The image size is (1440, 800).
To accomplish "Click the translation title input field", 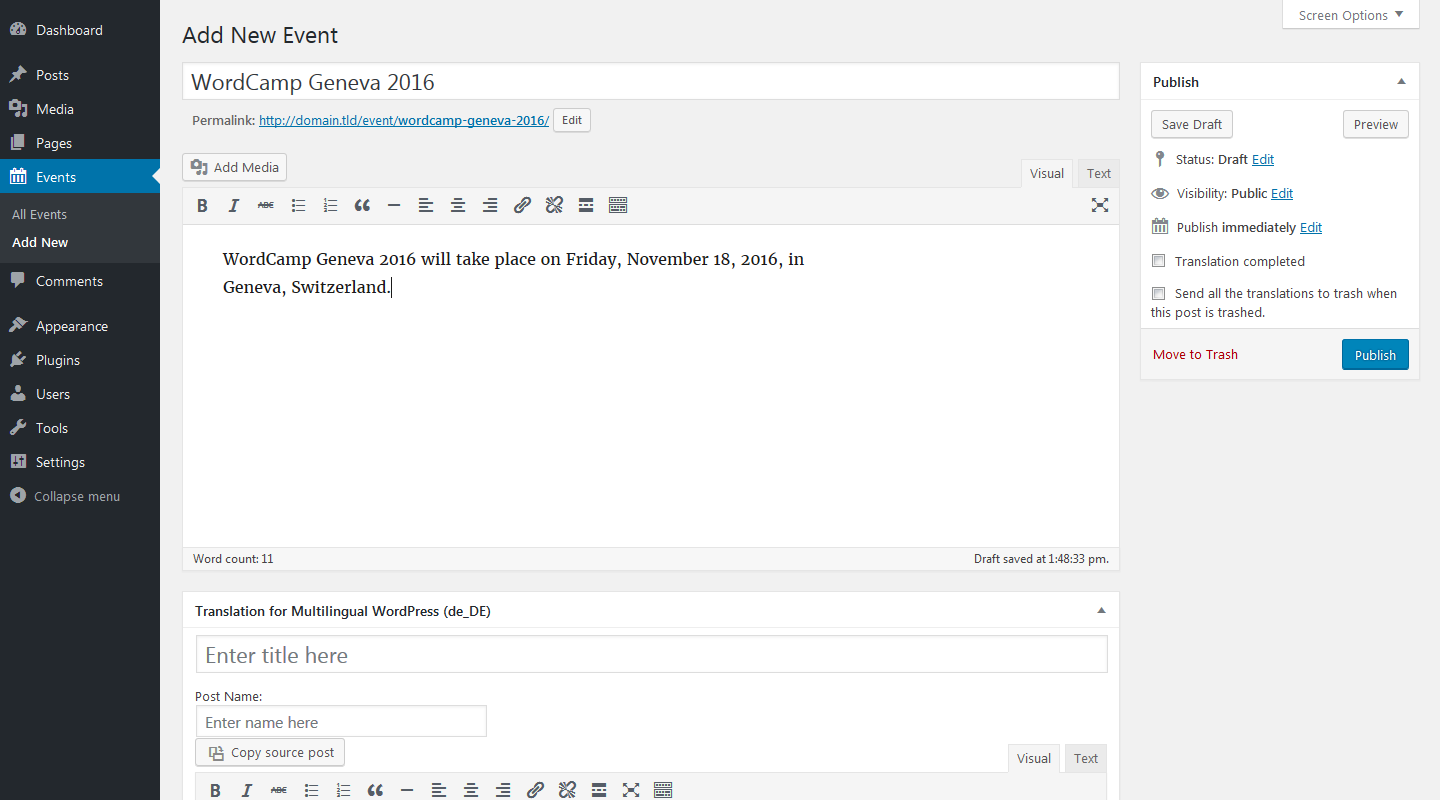I will [651, 655].
